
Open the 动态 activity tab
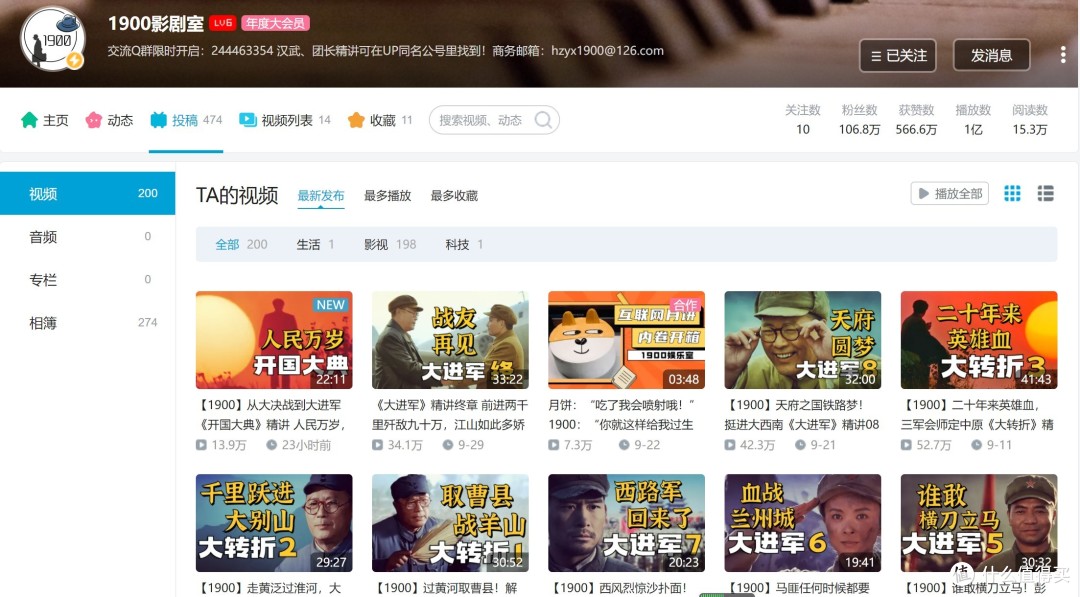pyautogui.click(x=109, y=120)
